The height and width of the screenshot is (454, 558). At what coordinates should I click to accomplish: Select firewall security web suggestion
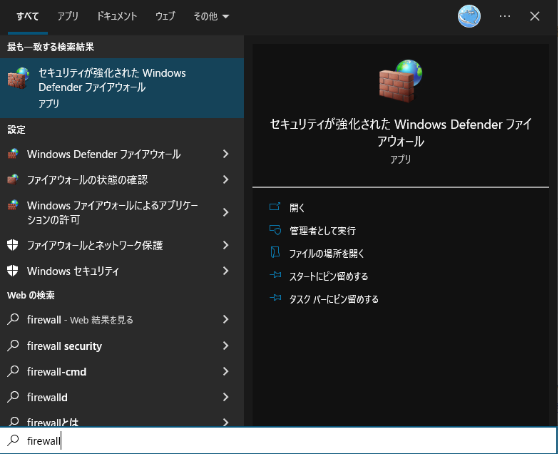pos(122,345)
